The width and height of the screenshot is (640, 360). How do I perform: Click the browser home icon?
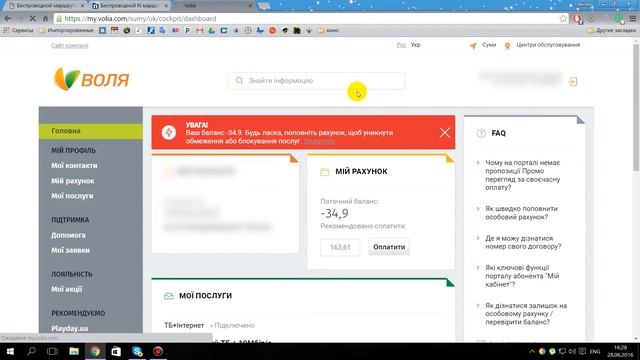(45, 18)
